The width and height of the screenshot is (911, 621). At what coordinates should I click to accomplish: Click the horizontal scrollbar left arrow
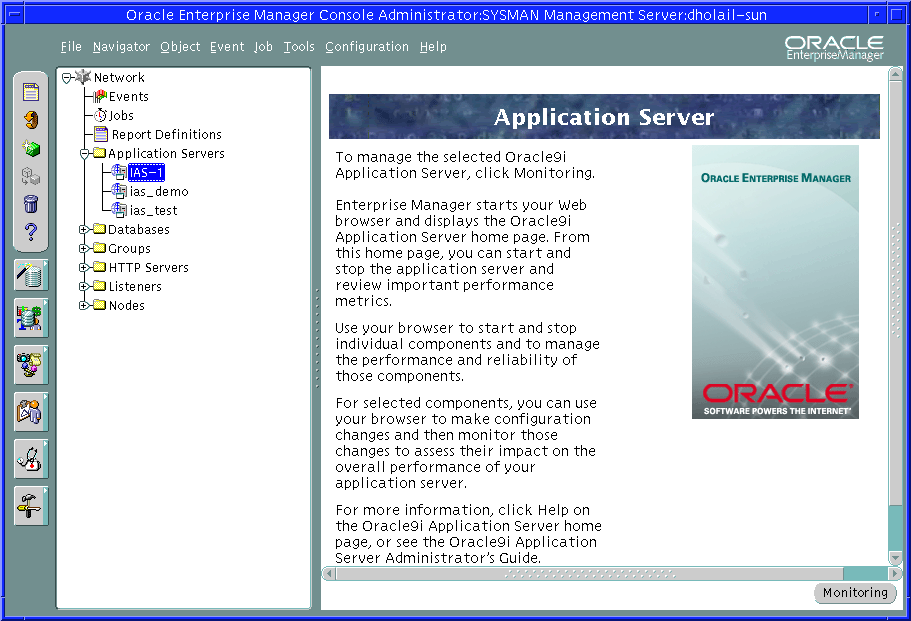point(329,574)
